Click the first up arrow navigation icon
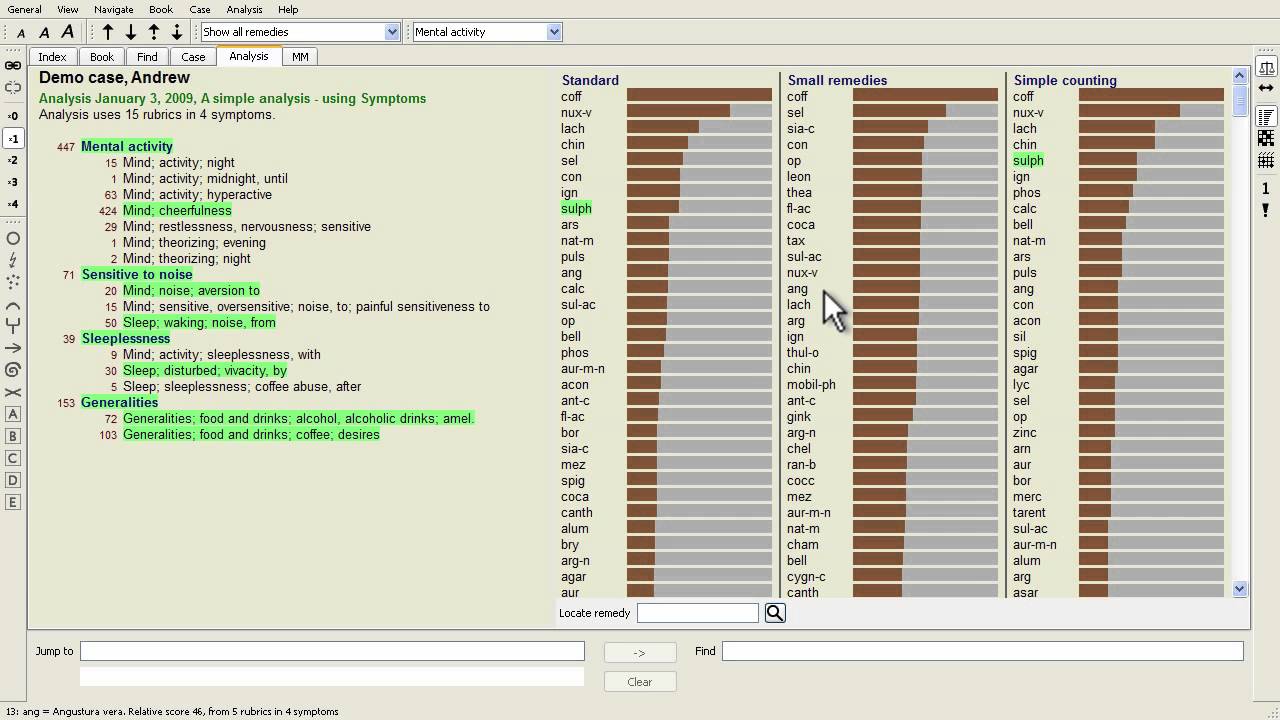1280x720 pixels. (108, 32)
